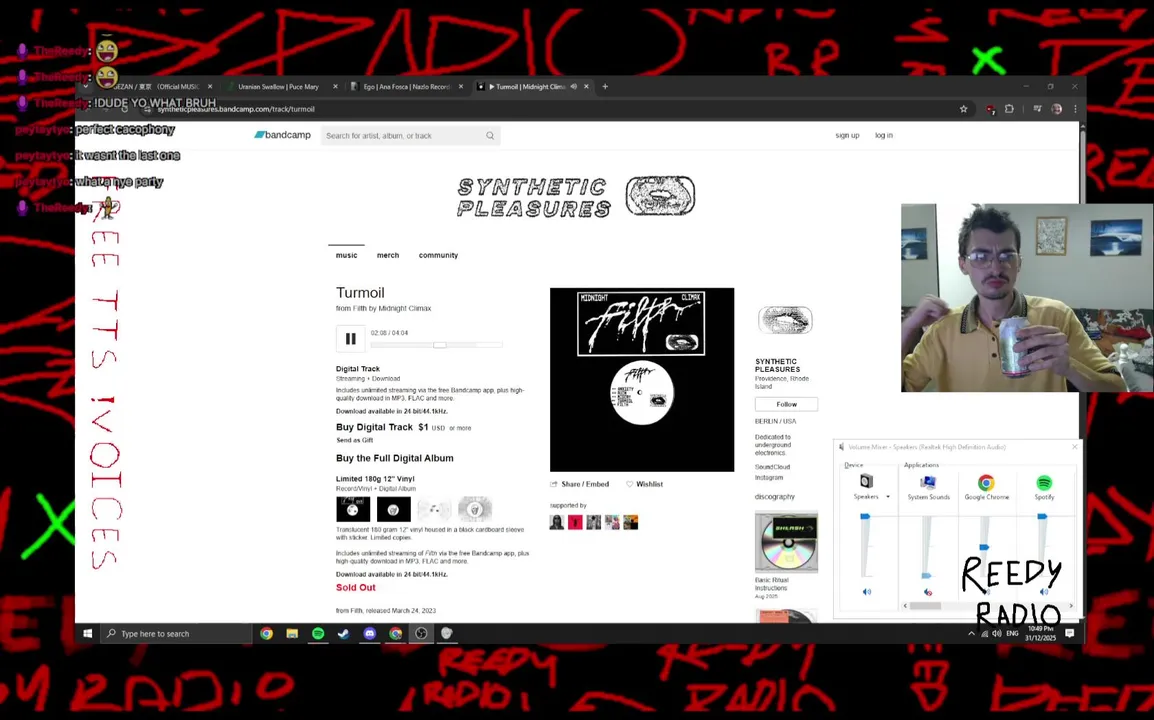The height and width of the screenshot is (720, 1154).
Task: Open the Chrome three-dot menu
Action: tap(1075, 109)
